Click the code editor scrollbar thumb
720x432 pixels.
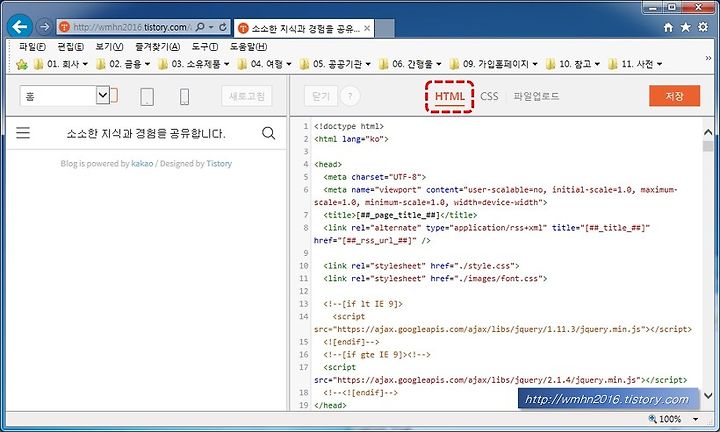point(708,146)
